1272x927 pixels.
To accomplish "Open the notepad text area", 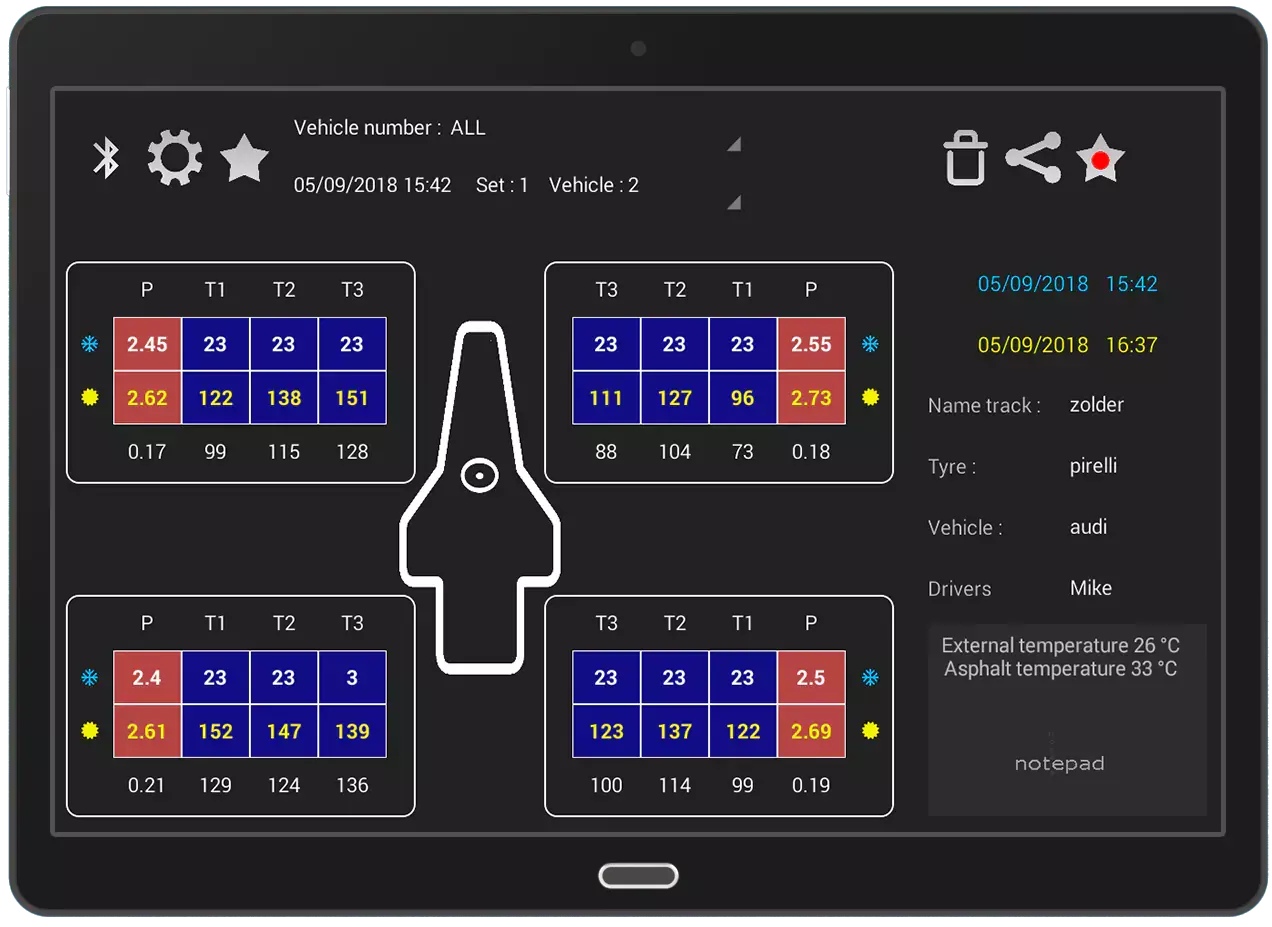I will [1067, 720].
